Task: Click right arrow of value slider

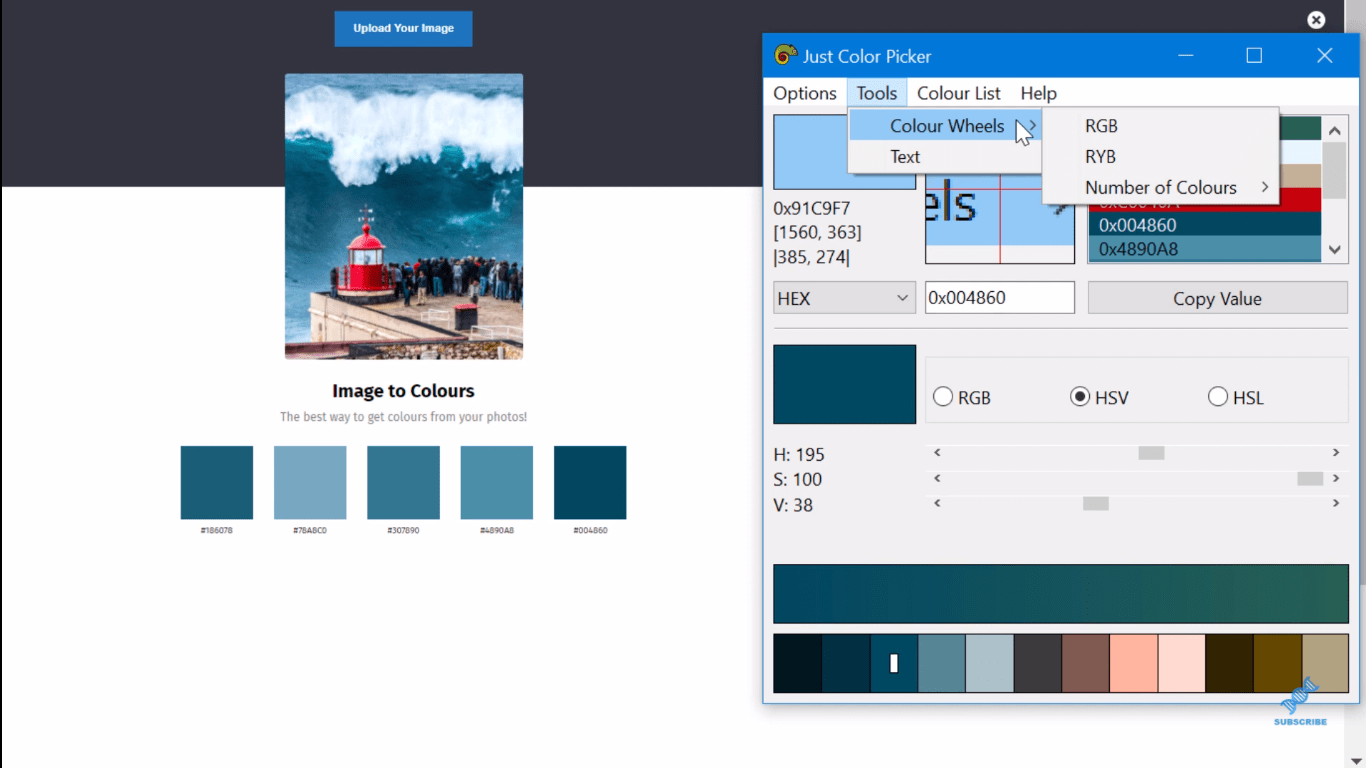Action: tap(1336, 504)
